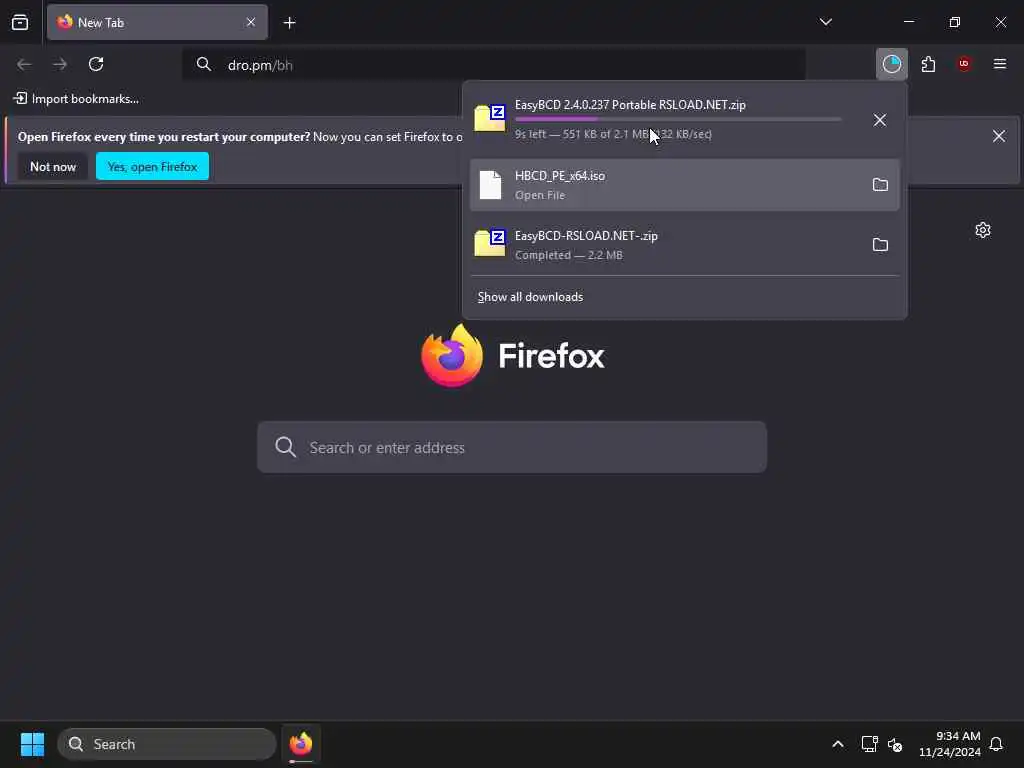Open the Windows Start menu

(x=32, y=744)
